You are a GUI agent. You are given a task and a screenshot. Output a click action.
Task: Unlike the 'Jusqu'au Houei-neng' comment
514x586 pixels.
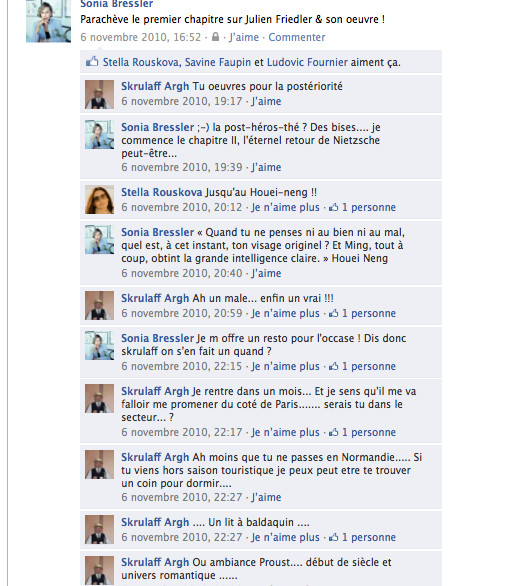pyautogui.click(x=286, y=207)
